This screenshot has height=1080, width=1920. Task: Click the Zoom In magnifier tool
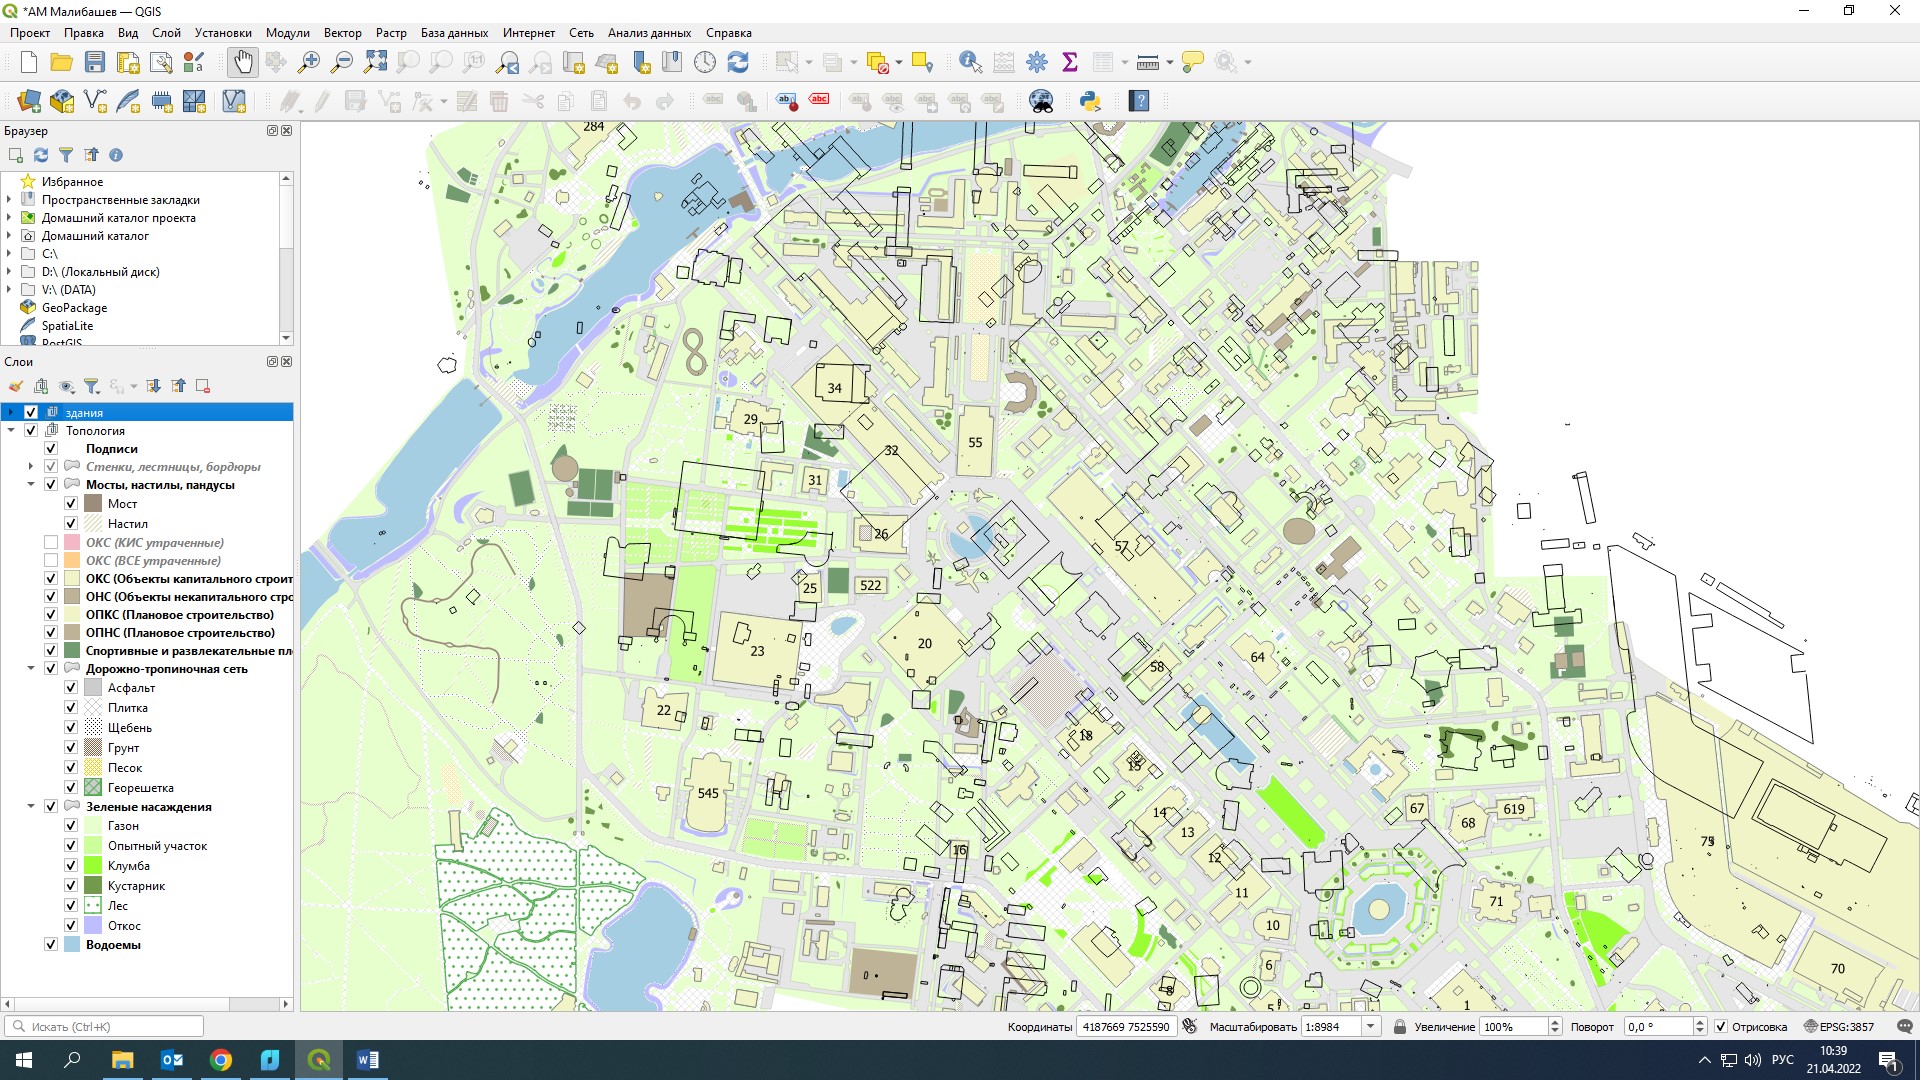point(309,62)
